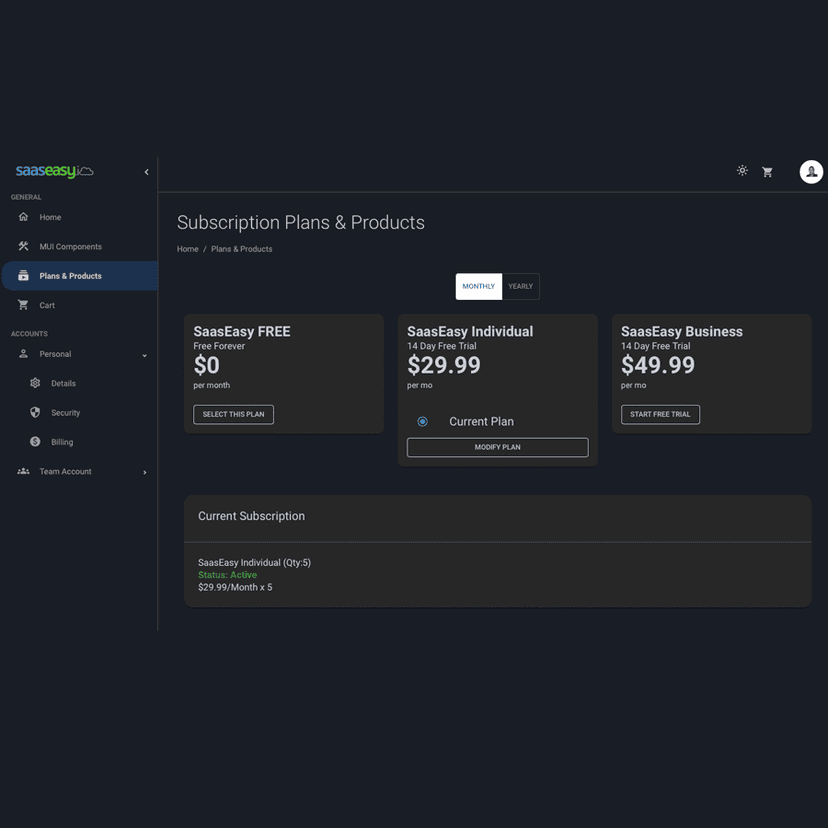The width and height of the screenshot is (828, 828).
Task: Select the Current Plan radio button
Action: click(422, 421)
